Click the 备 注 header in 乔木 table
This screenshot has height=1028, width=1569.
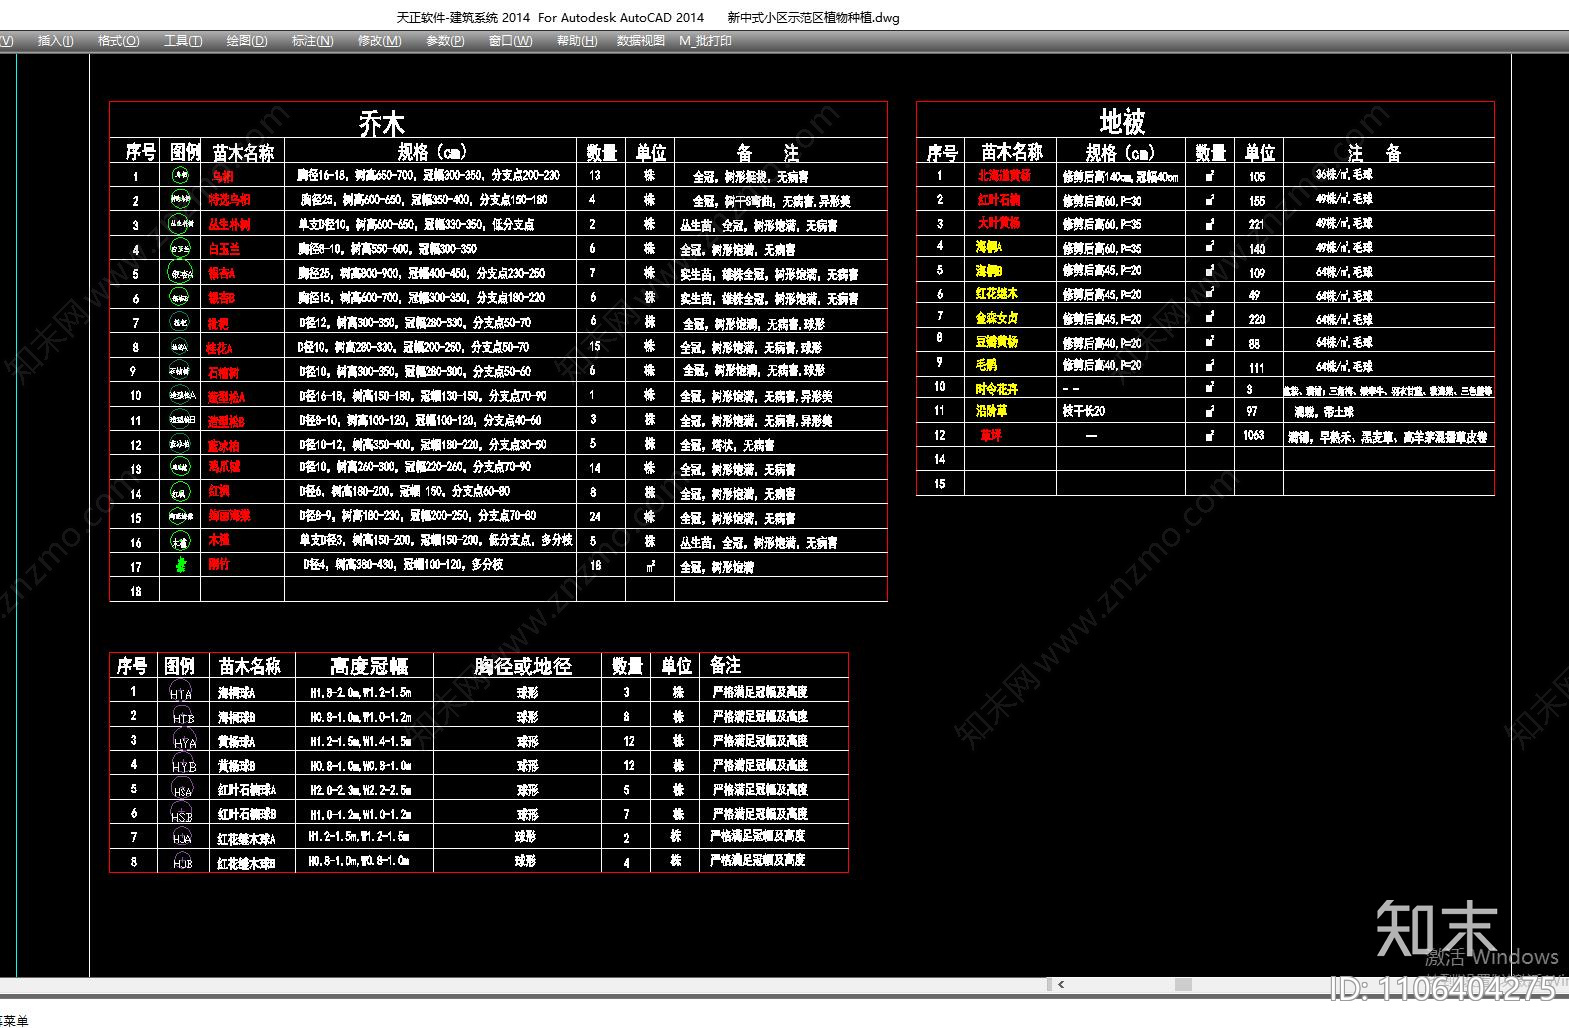click(768, 153)
